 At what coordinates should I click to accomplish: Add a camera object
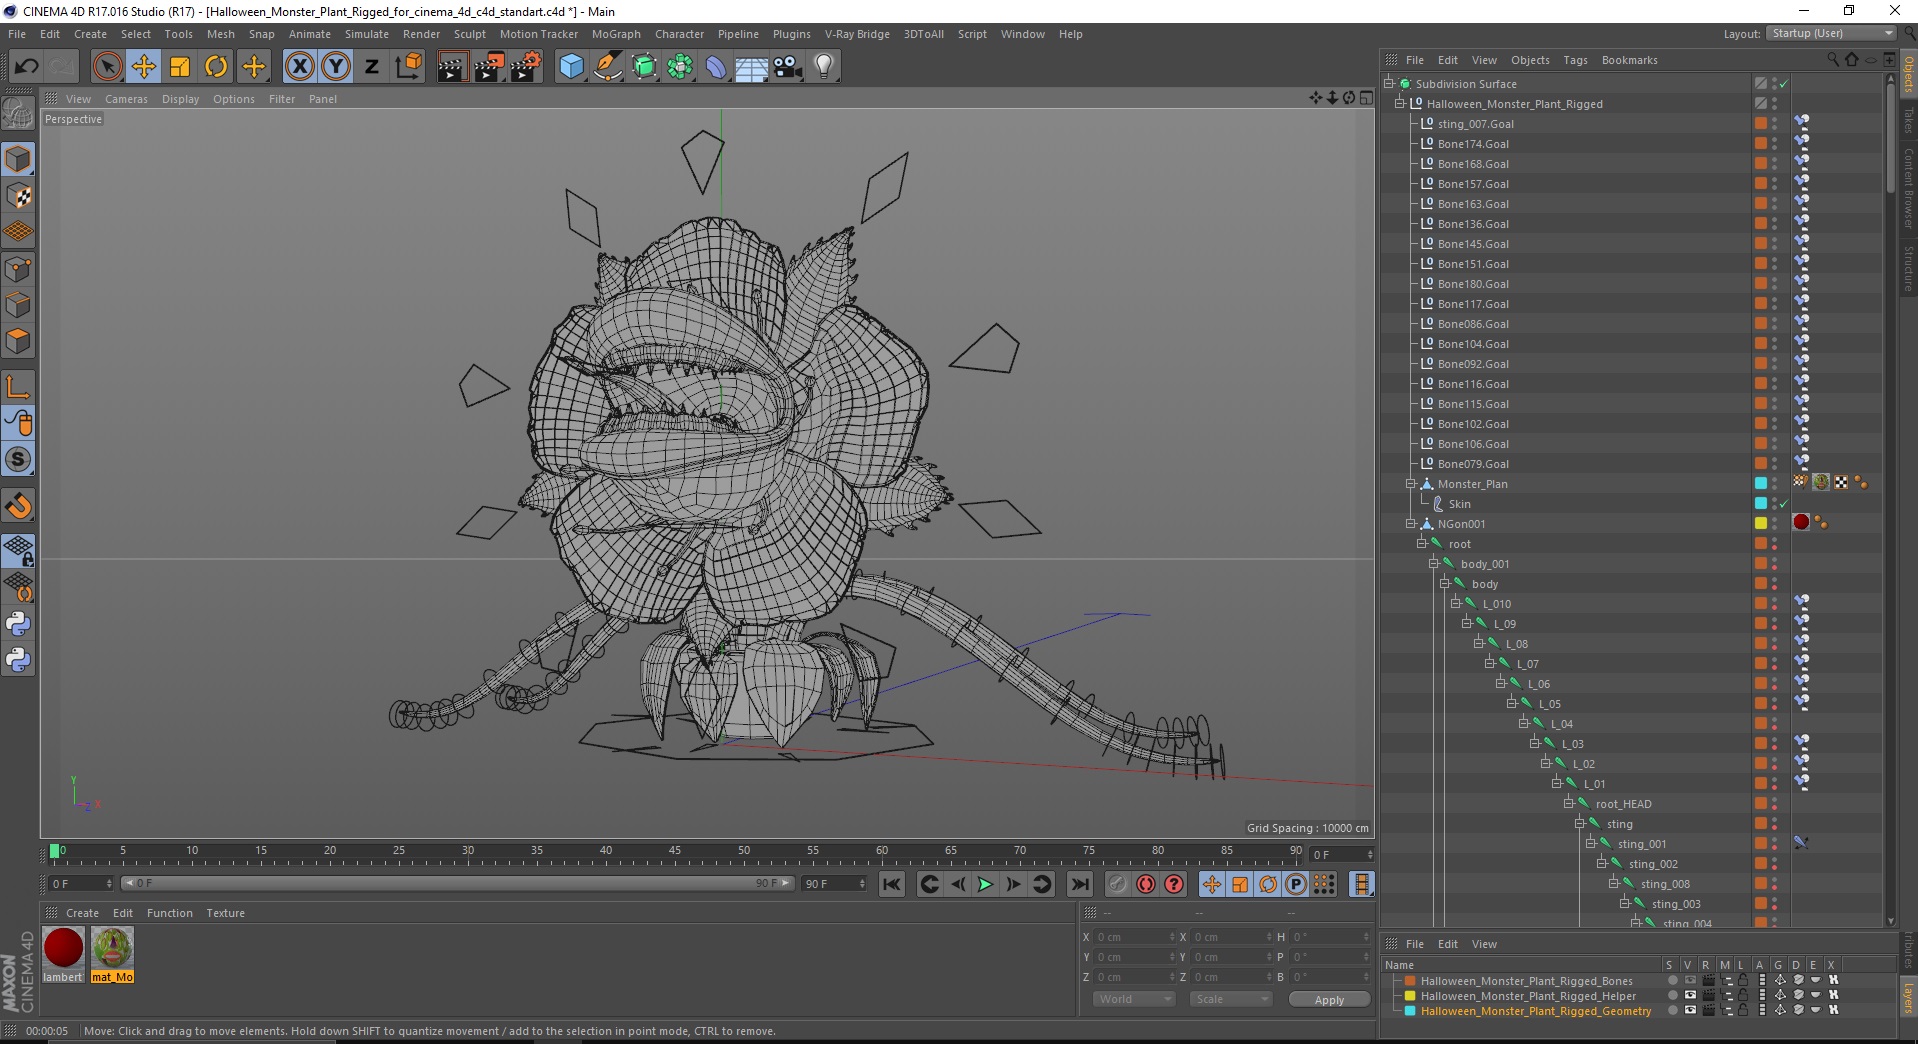(788, 67)
